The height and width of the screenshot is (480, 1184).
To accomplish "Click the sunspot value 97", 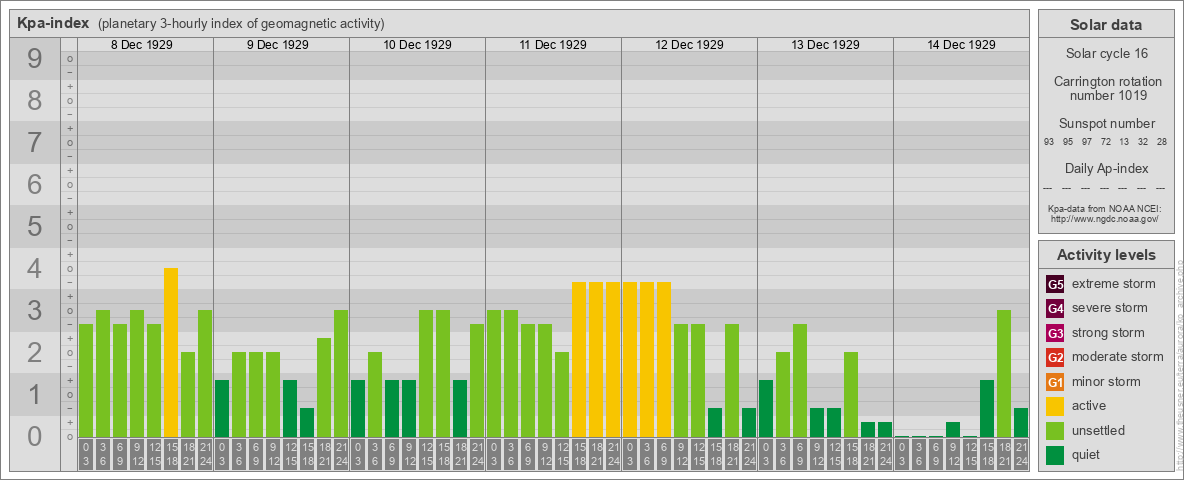I will click(1087, 142).
